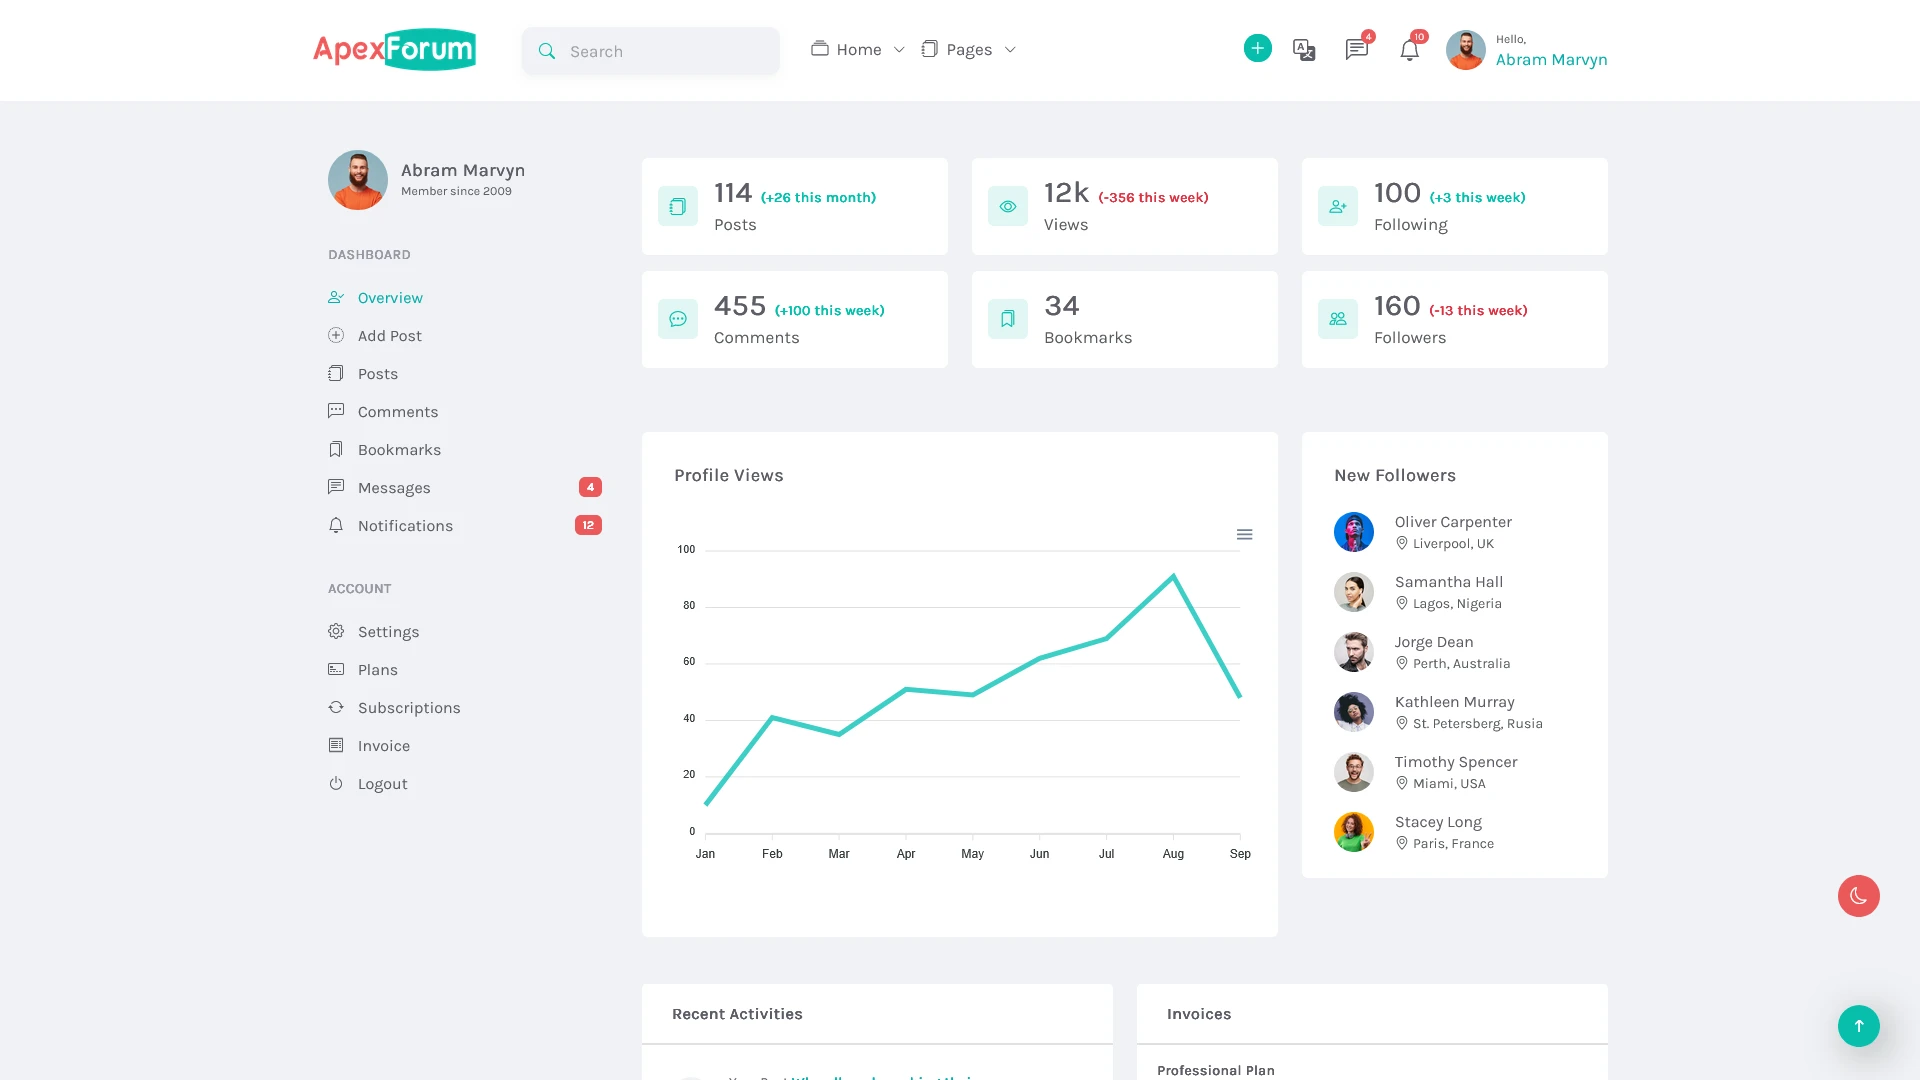
Task: Click the Settings gear icon
Action: coord(336,631)
